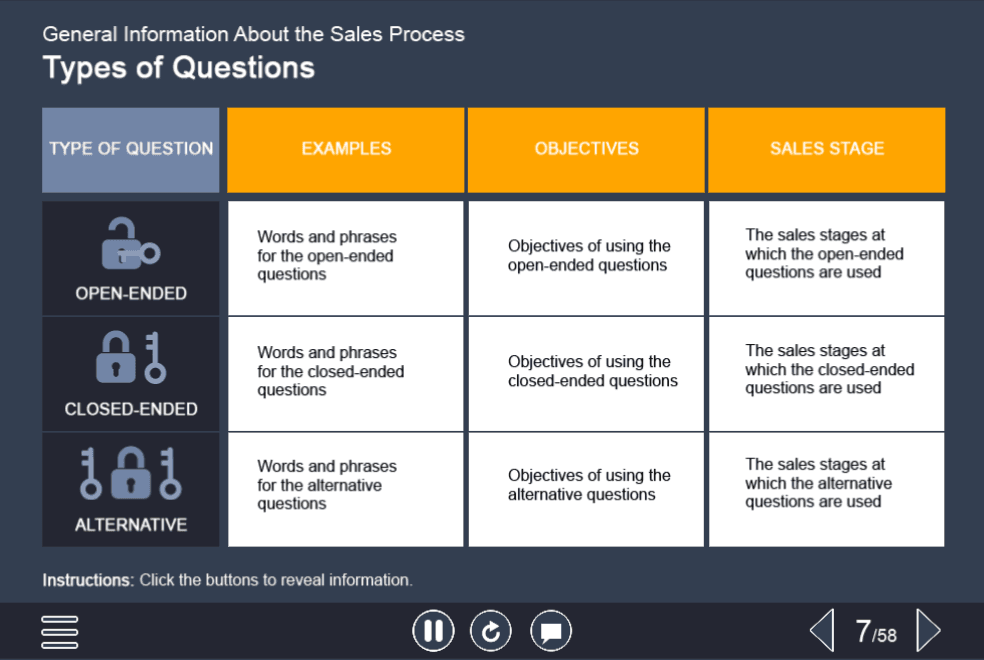Reveal words and phrases for open-ended questions

tap(346, 257)
